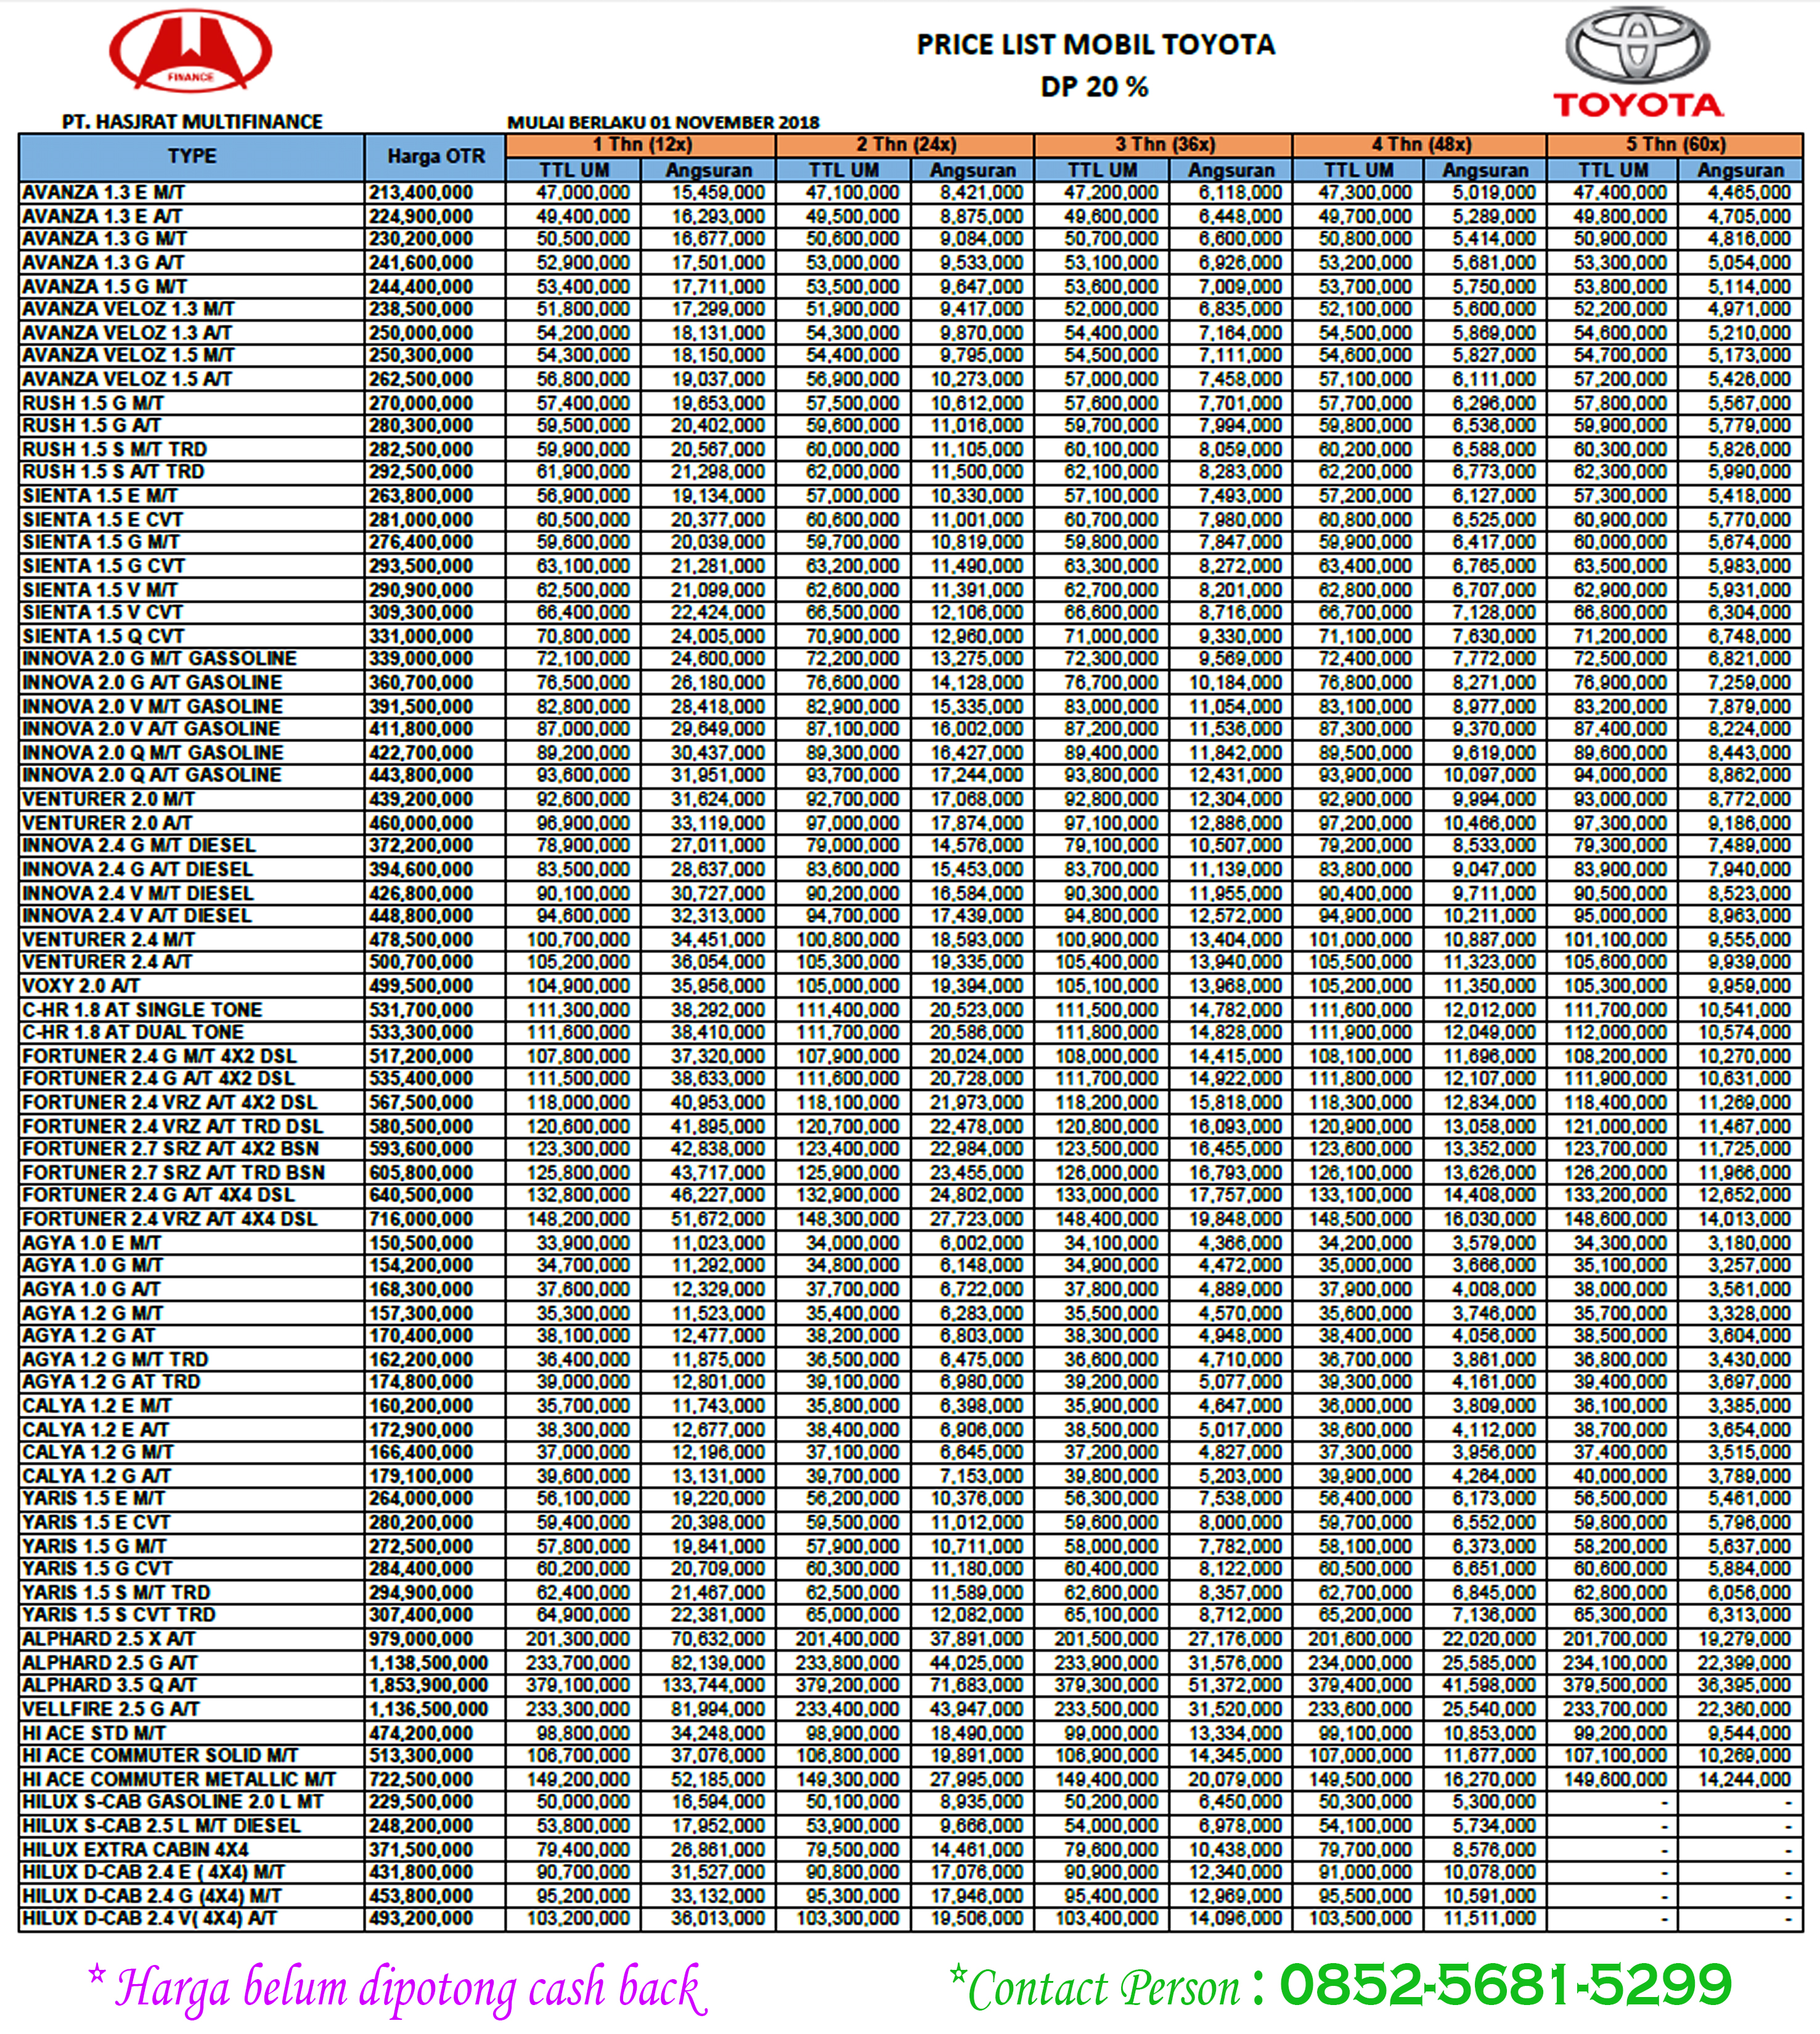Select HI ACE COMMUTER METALLIC M/T row

(x=910, y=1779)
